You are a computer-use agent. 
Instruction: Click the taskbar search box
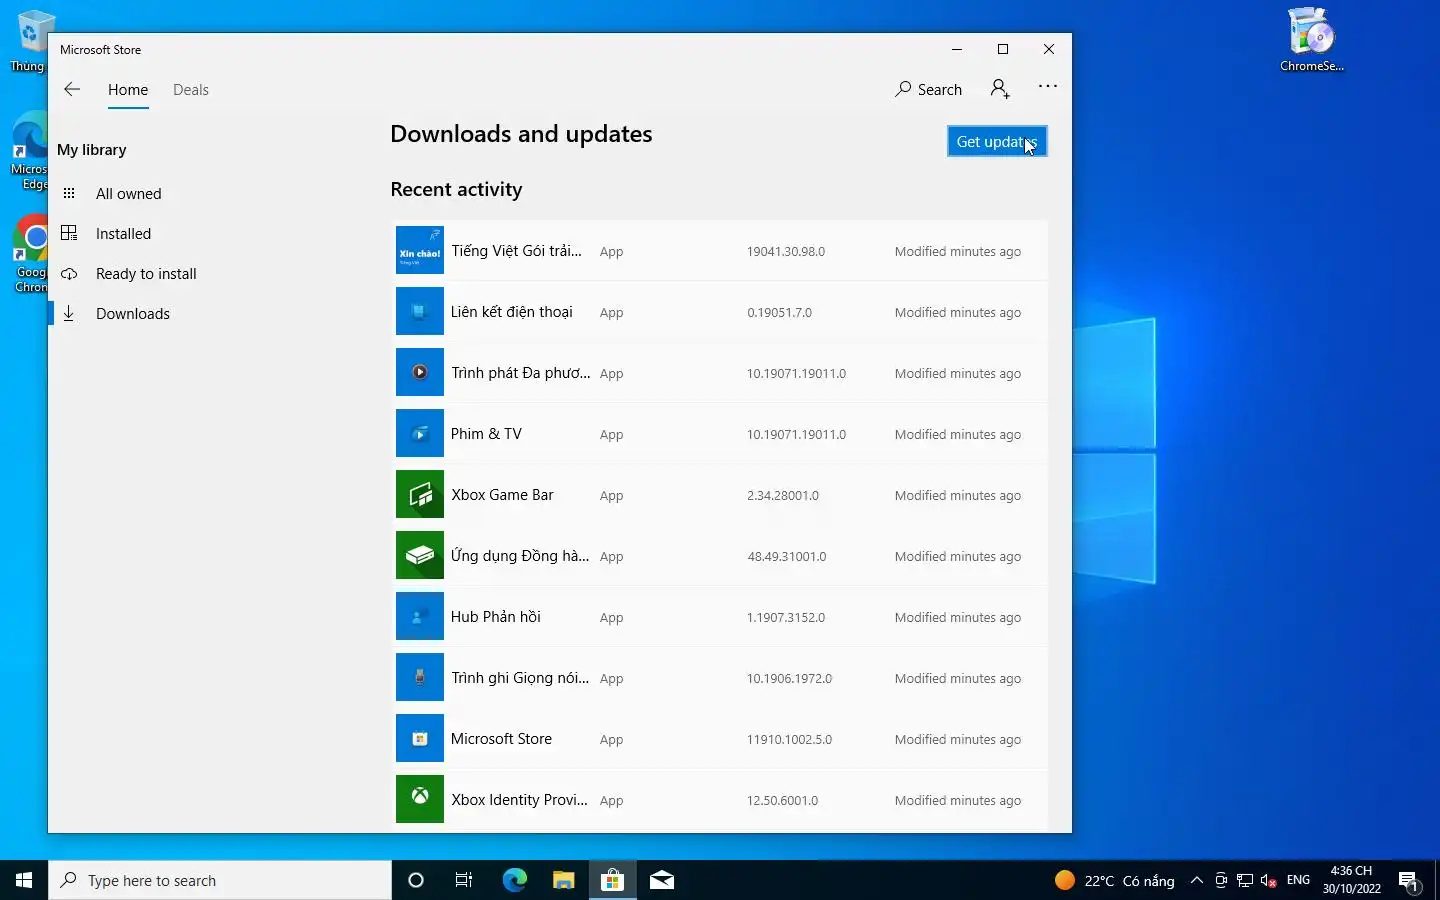tap(220, 880)
